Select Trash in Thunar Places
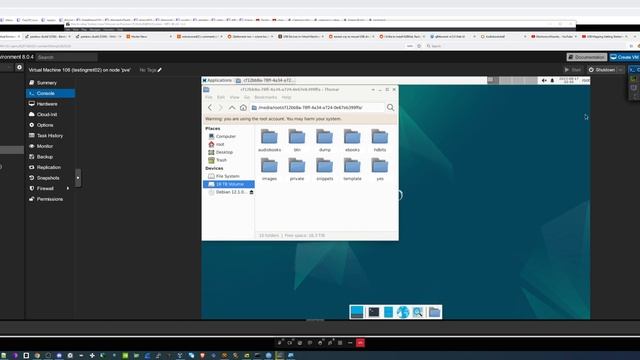 point(229,160)
